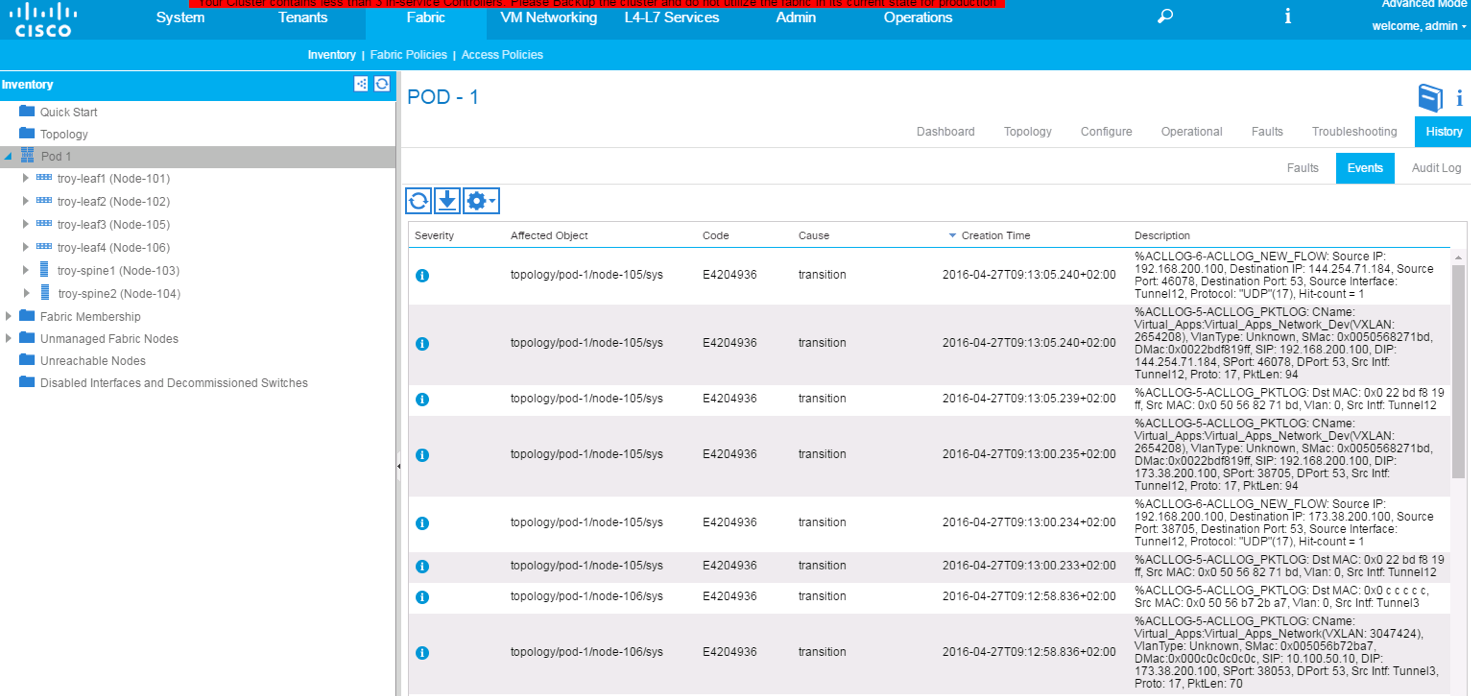Expand Fabric Membership folder

pos(8,316)
